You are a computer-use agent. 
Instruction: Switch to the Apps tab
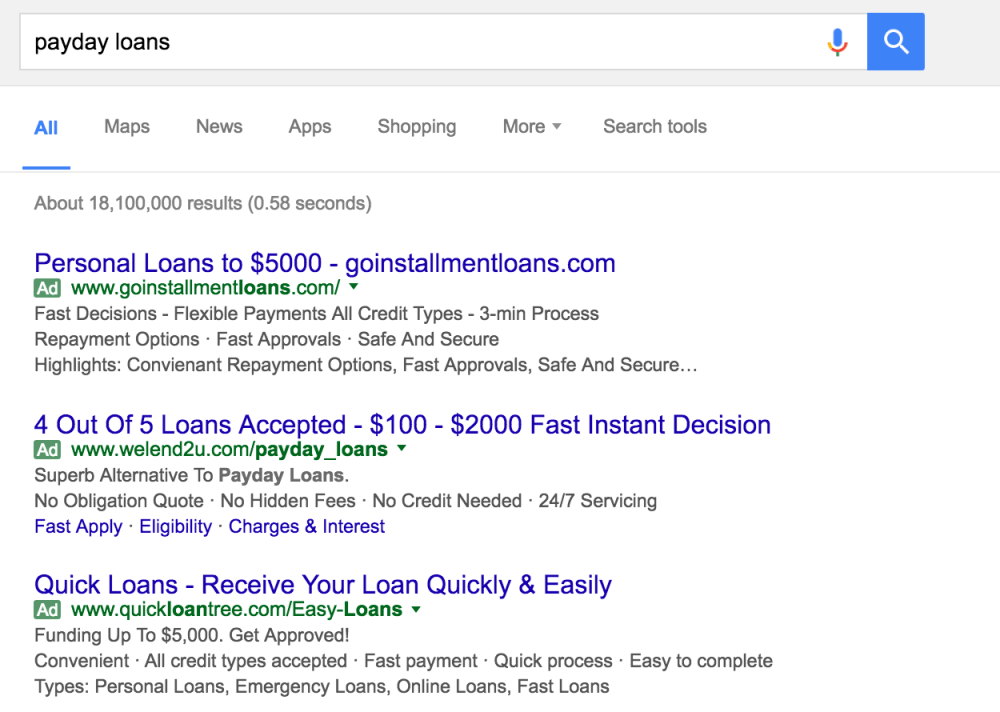pyautogui.click(x=310, y=127)
